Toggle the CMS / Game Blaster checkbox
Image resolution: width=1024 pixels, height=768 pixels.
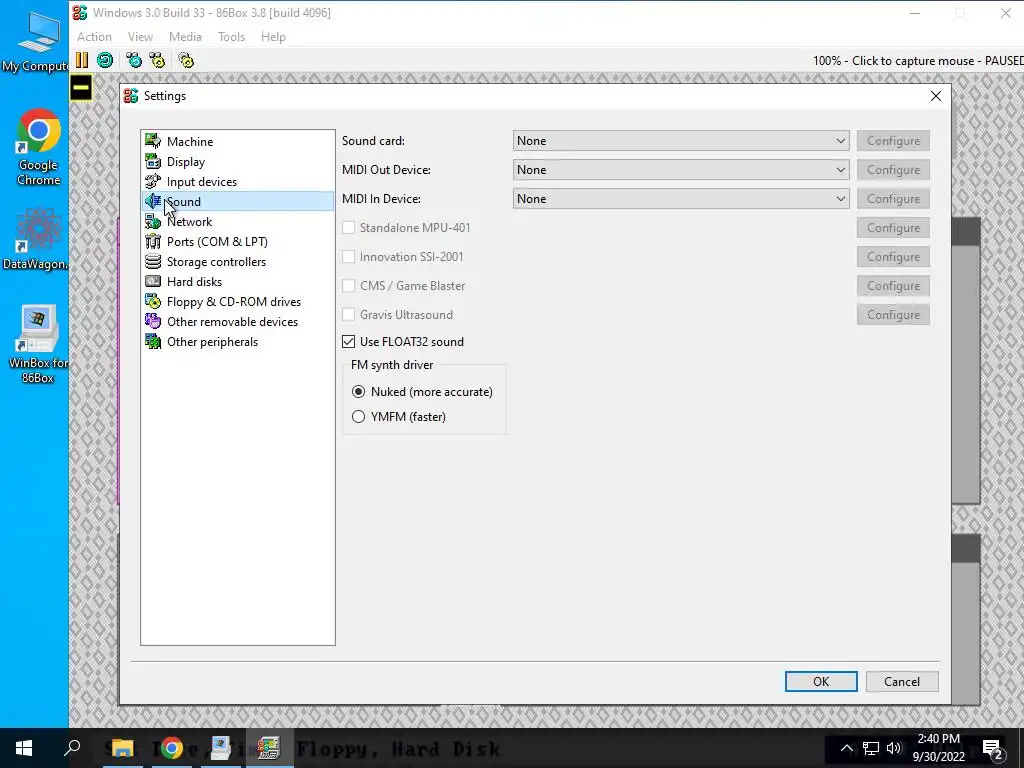[349, 285]
